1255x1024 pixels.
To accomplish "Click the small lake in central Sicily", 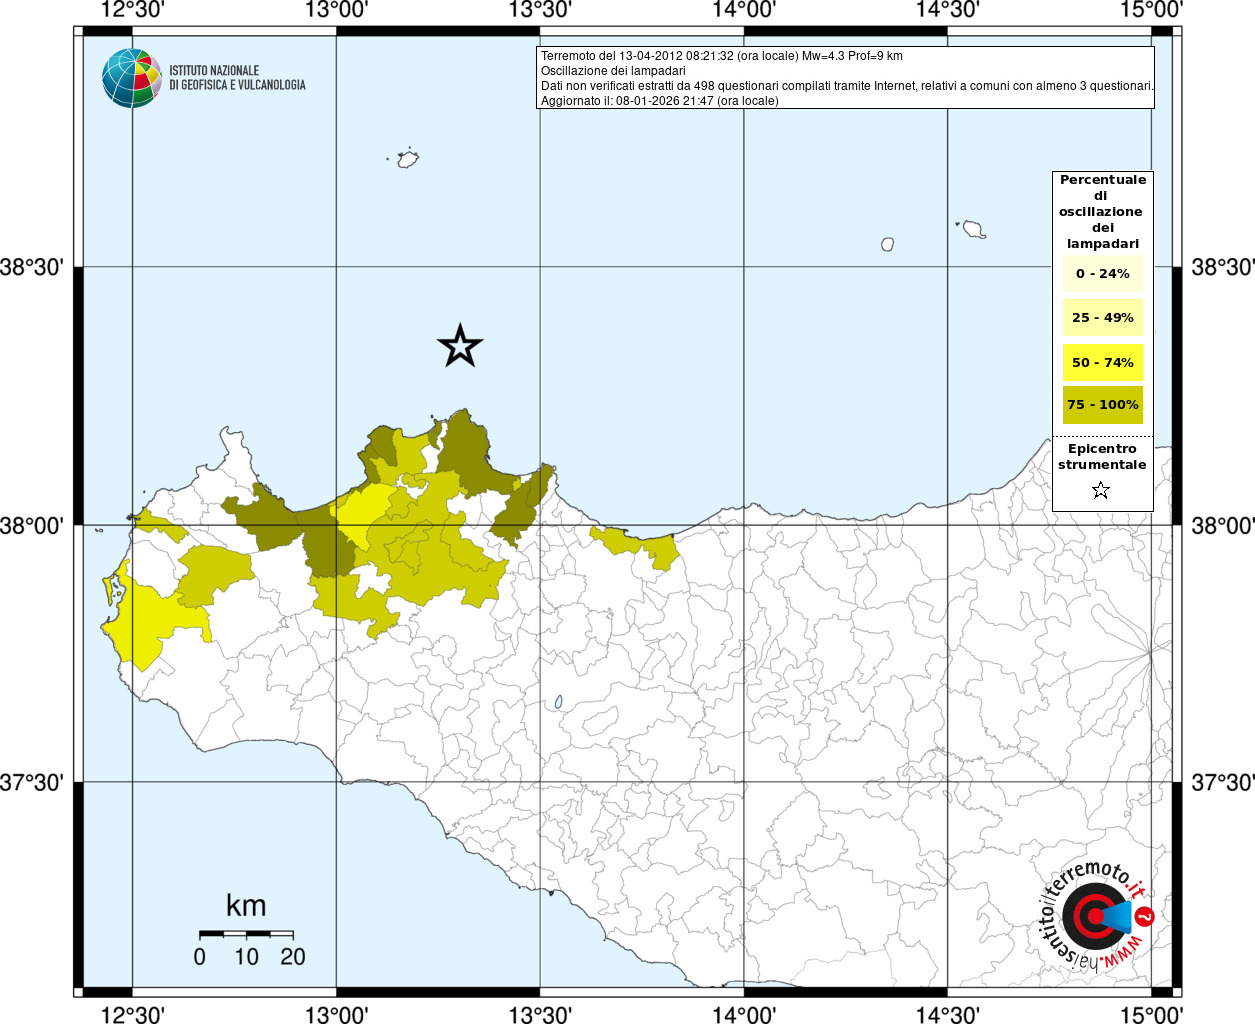I will (x=558, y=703).
